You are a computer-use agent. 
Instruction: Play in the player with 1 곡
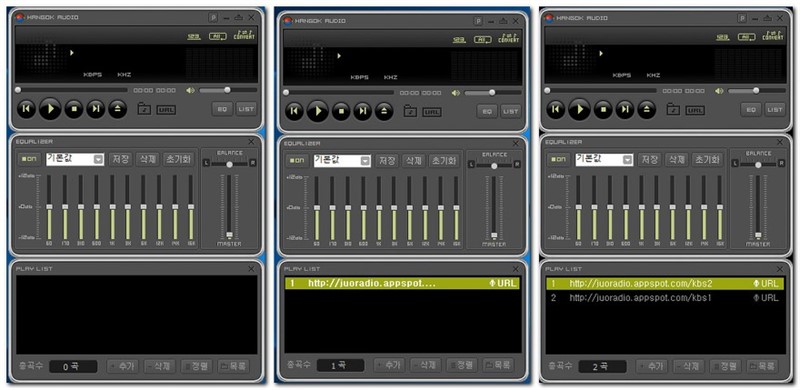317,111
